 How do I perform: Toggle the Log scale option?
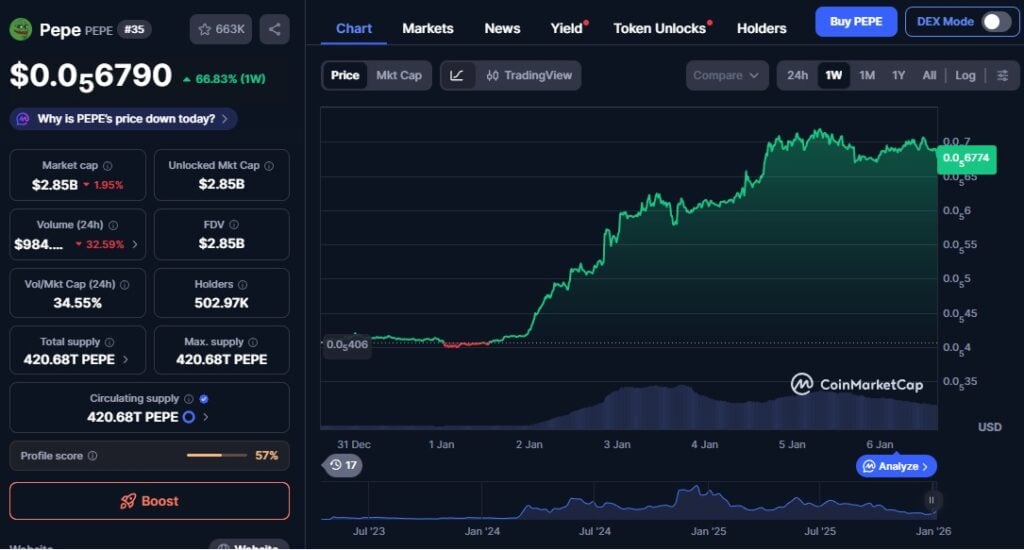(x=965, y=76)
